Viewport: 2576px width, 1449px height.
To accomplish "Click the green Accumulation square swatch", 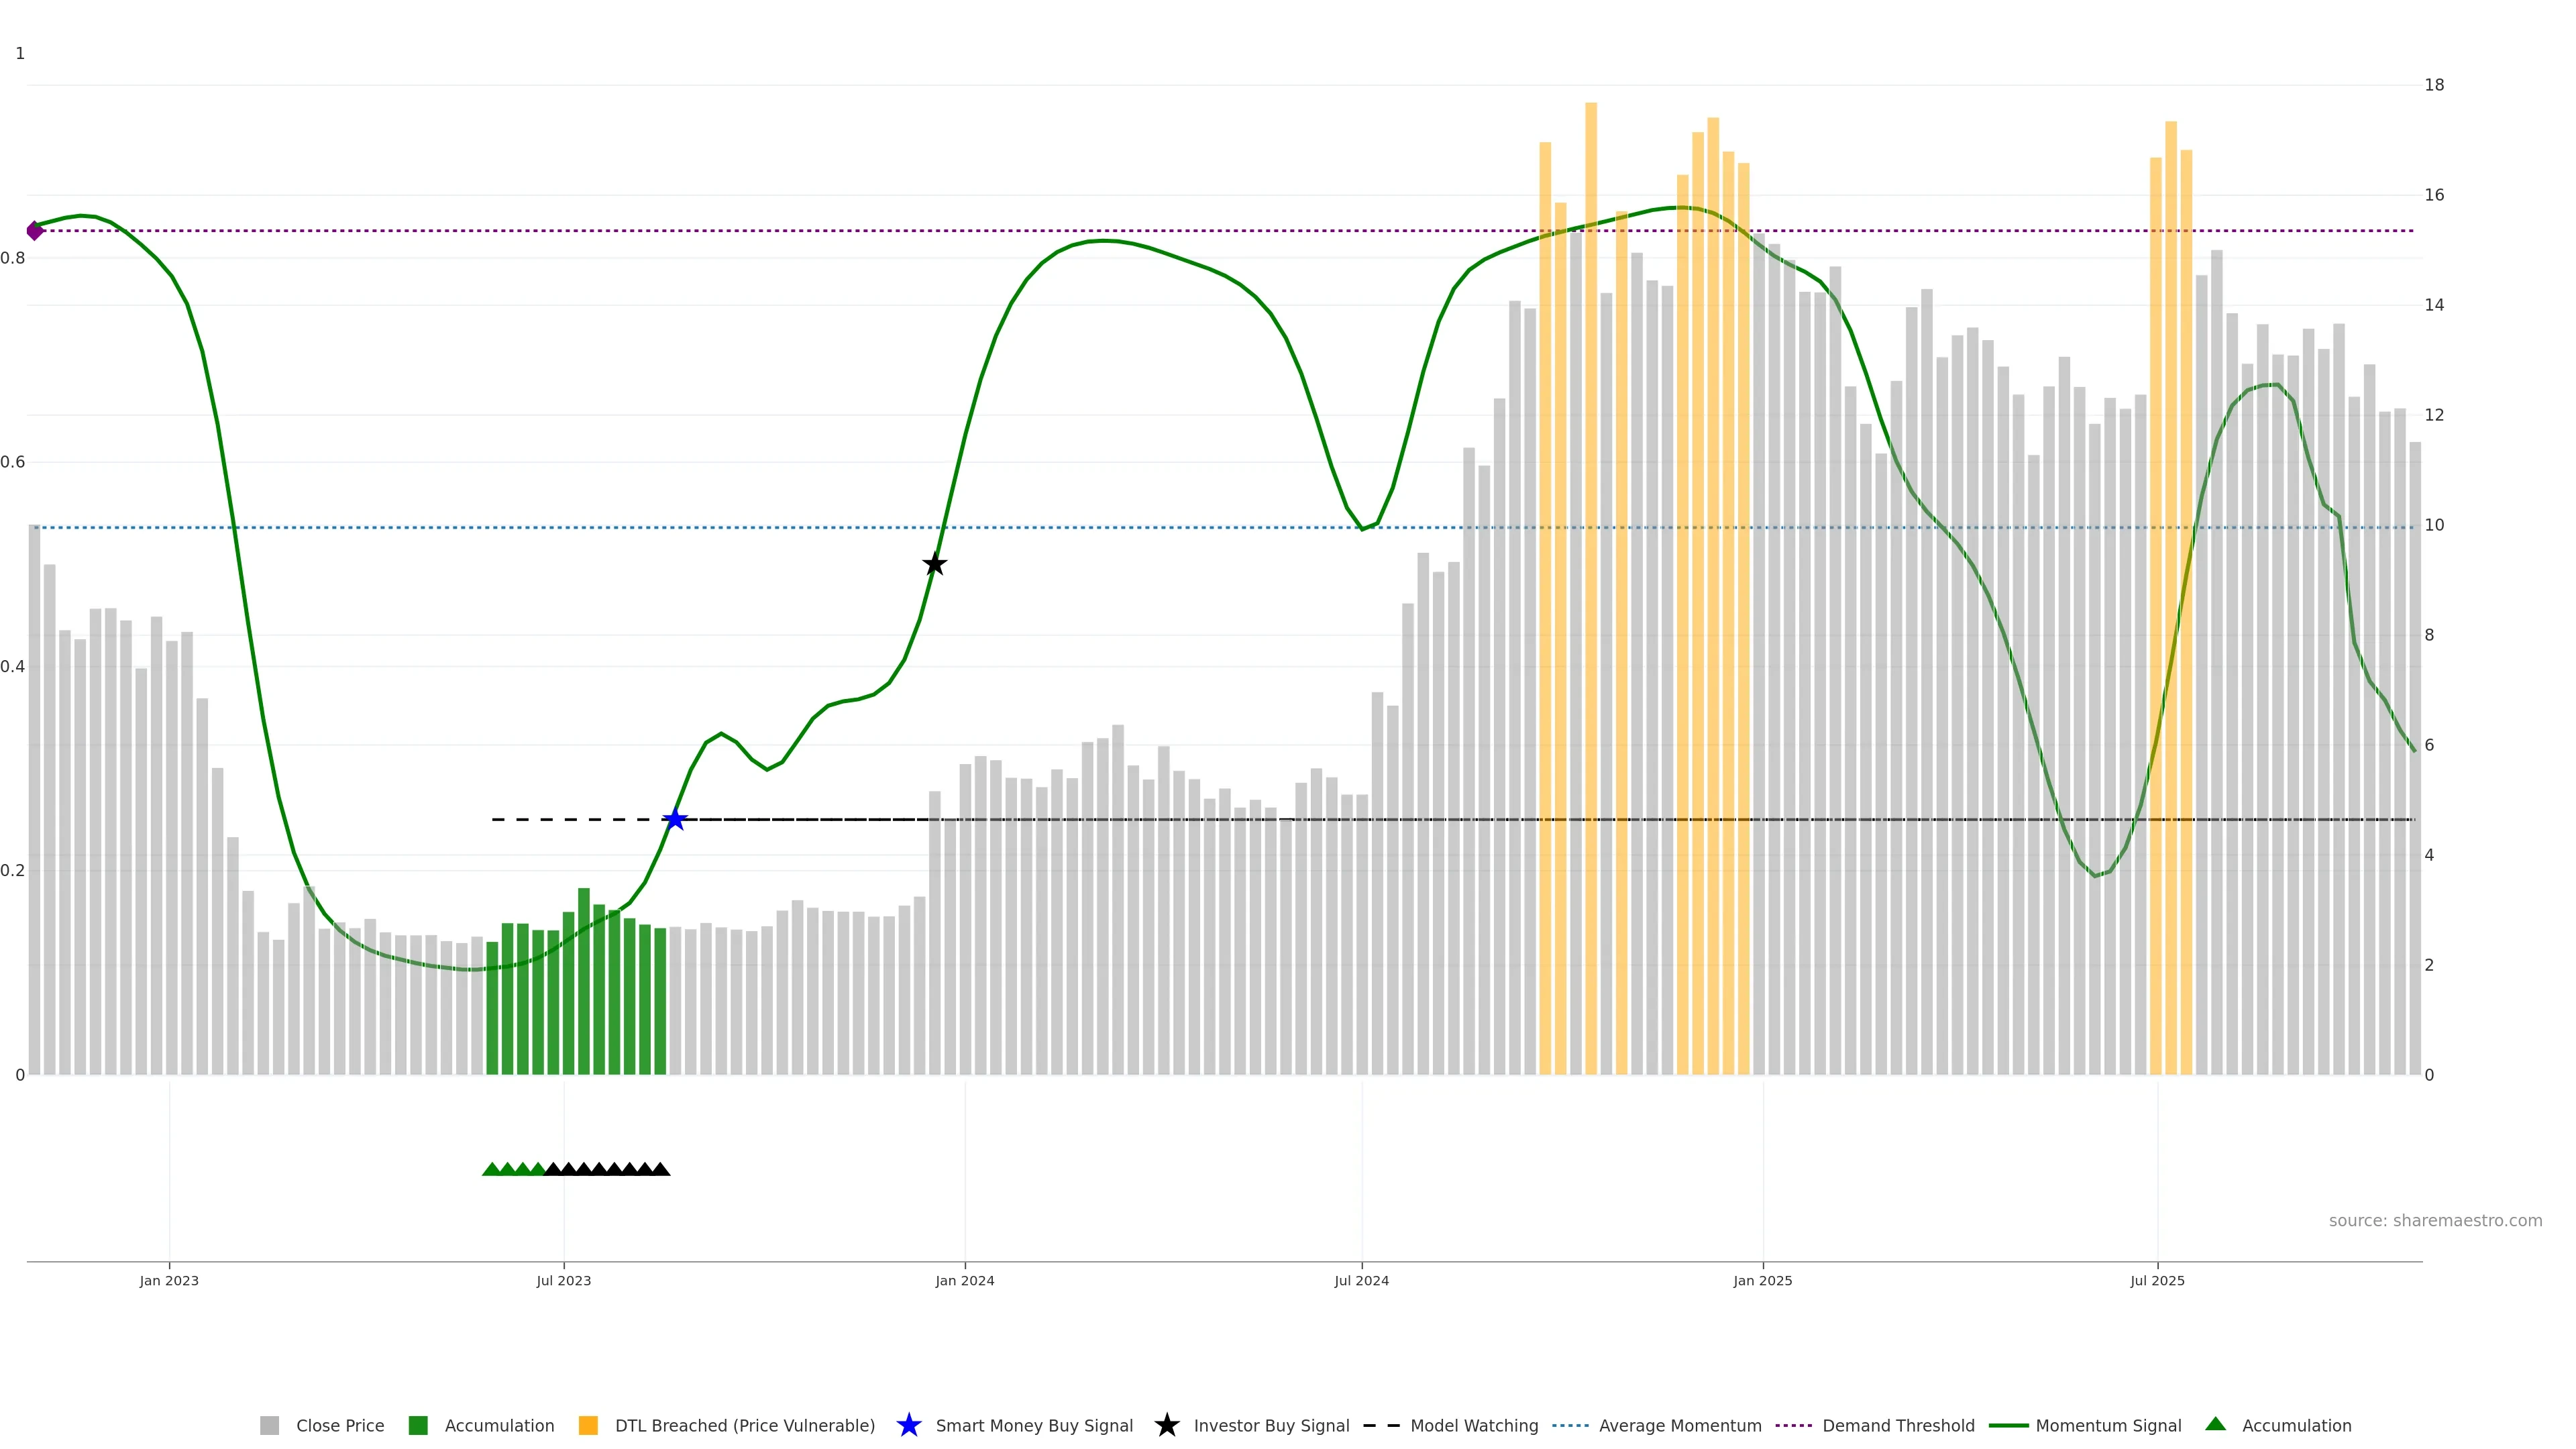I will pyautogui.click(x=418, y=1425).
